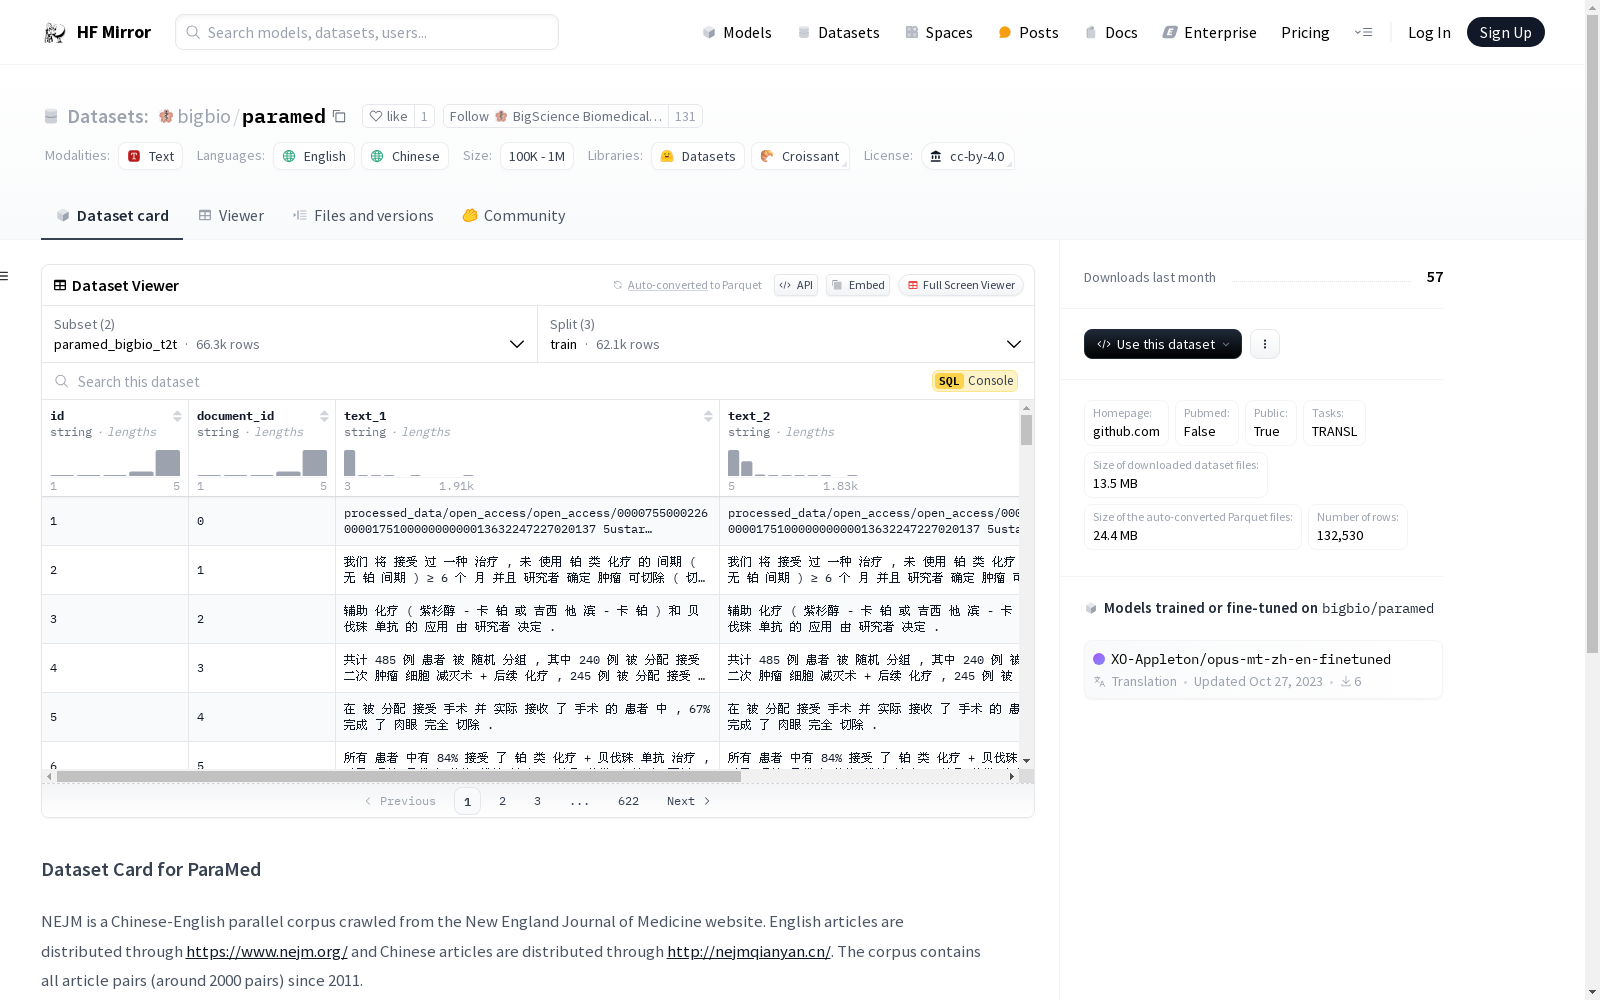Open the cc-by-4.0 license tag
Image resolution: width=1600 pixels, height=1000 pixels.
click(x=967, y=156)
